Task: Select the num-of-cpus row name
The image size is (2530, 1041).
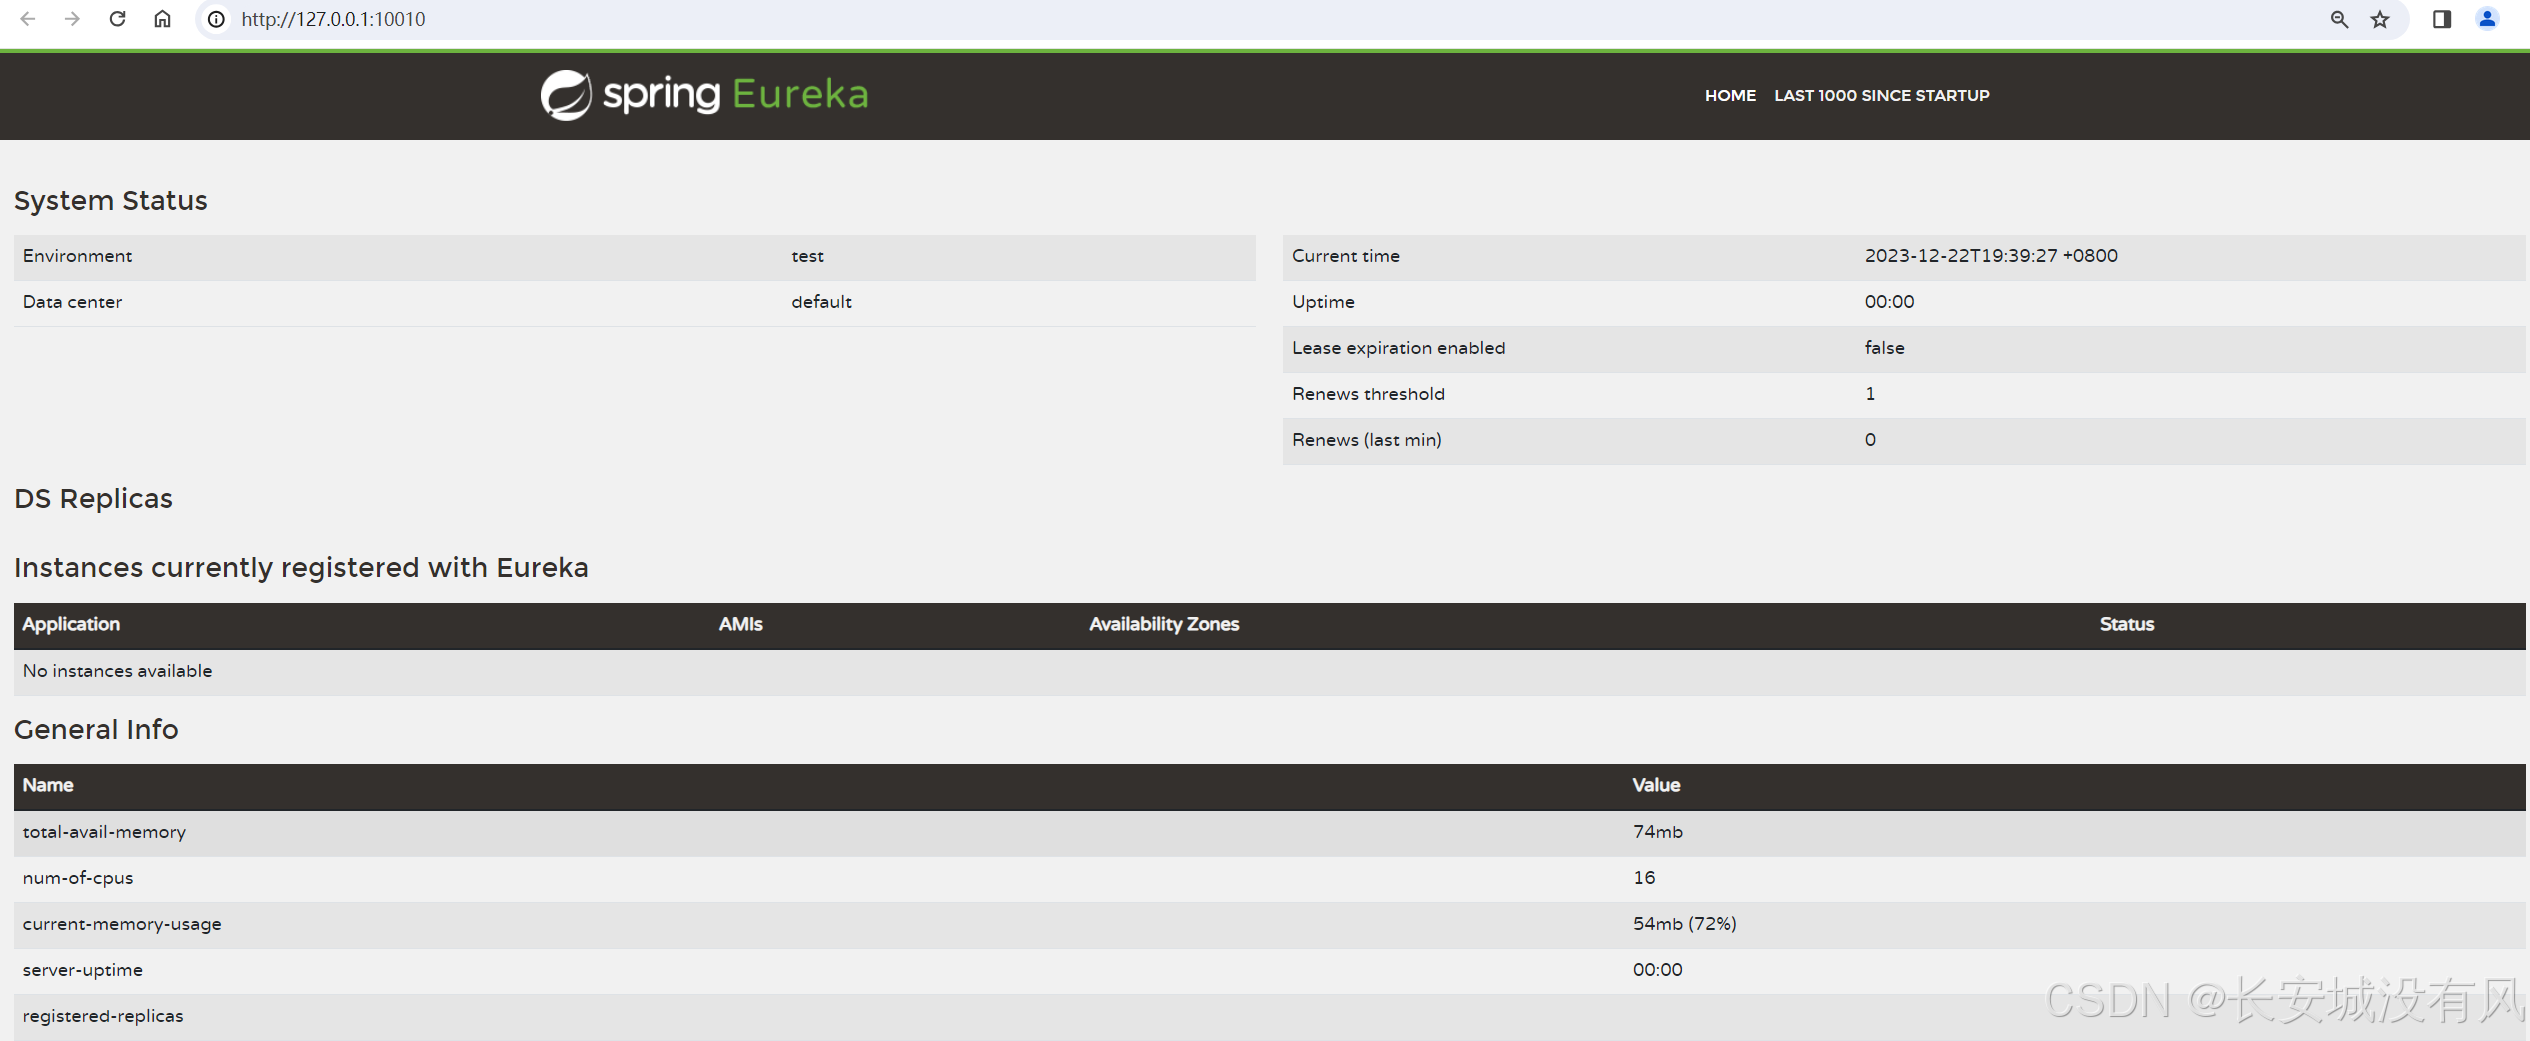Action: coord(78,878)
